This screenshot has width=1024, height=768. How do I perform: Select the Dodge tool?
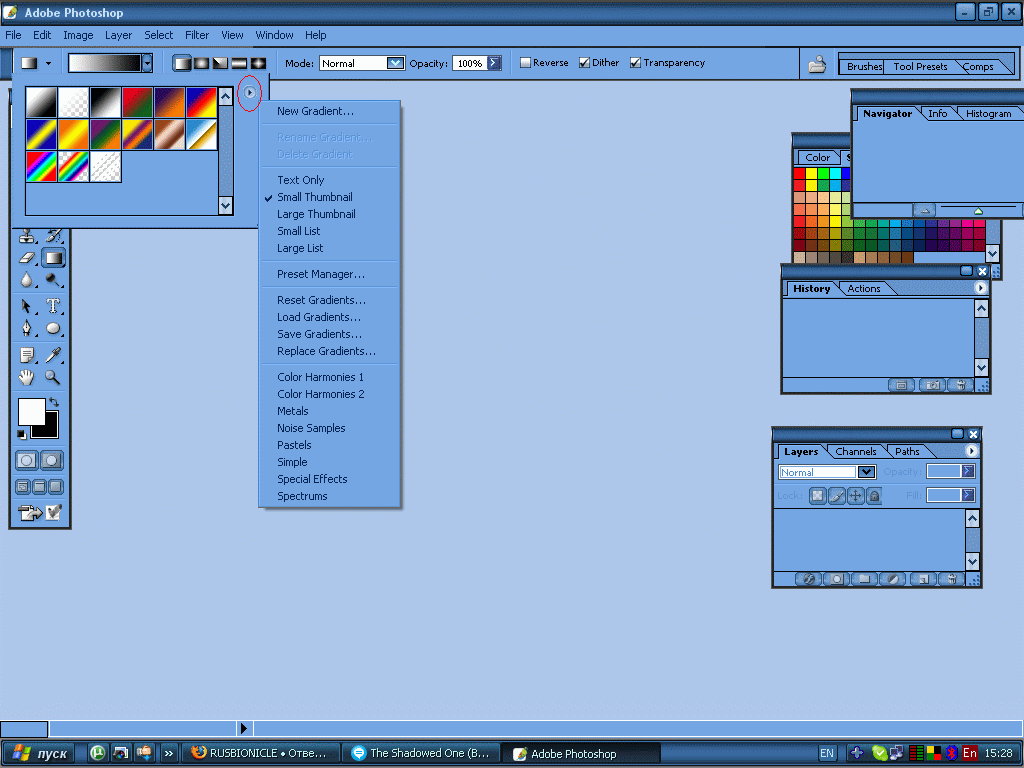[54, 280]
